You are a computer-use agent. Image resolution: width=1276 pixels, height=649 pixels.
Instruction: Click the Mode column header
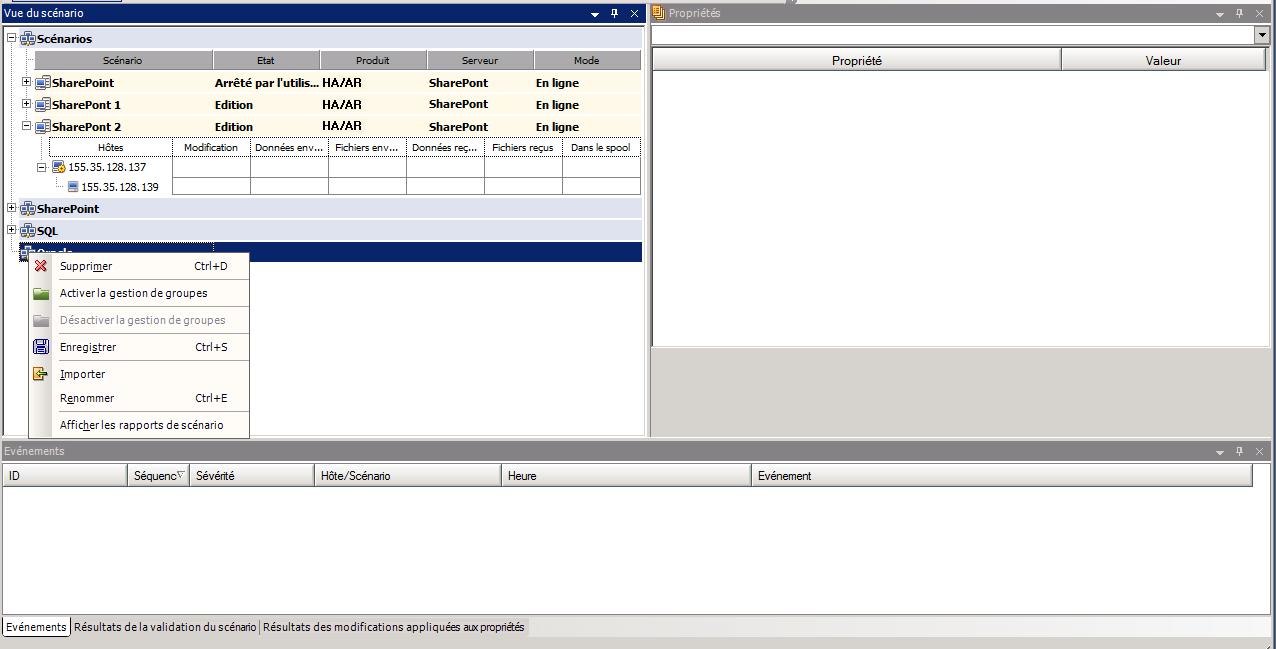coord(587,61)
